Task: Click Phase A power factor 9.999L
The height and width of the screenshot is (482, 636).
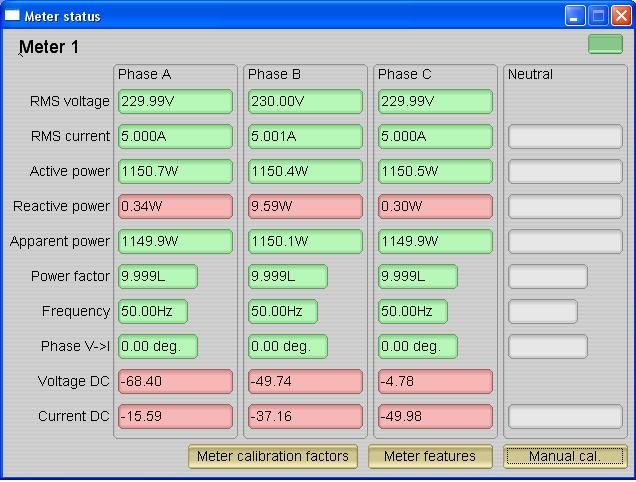Action: point(158,276)
